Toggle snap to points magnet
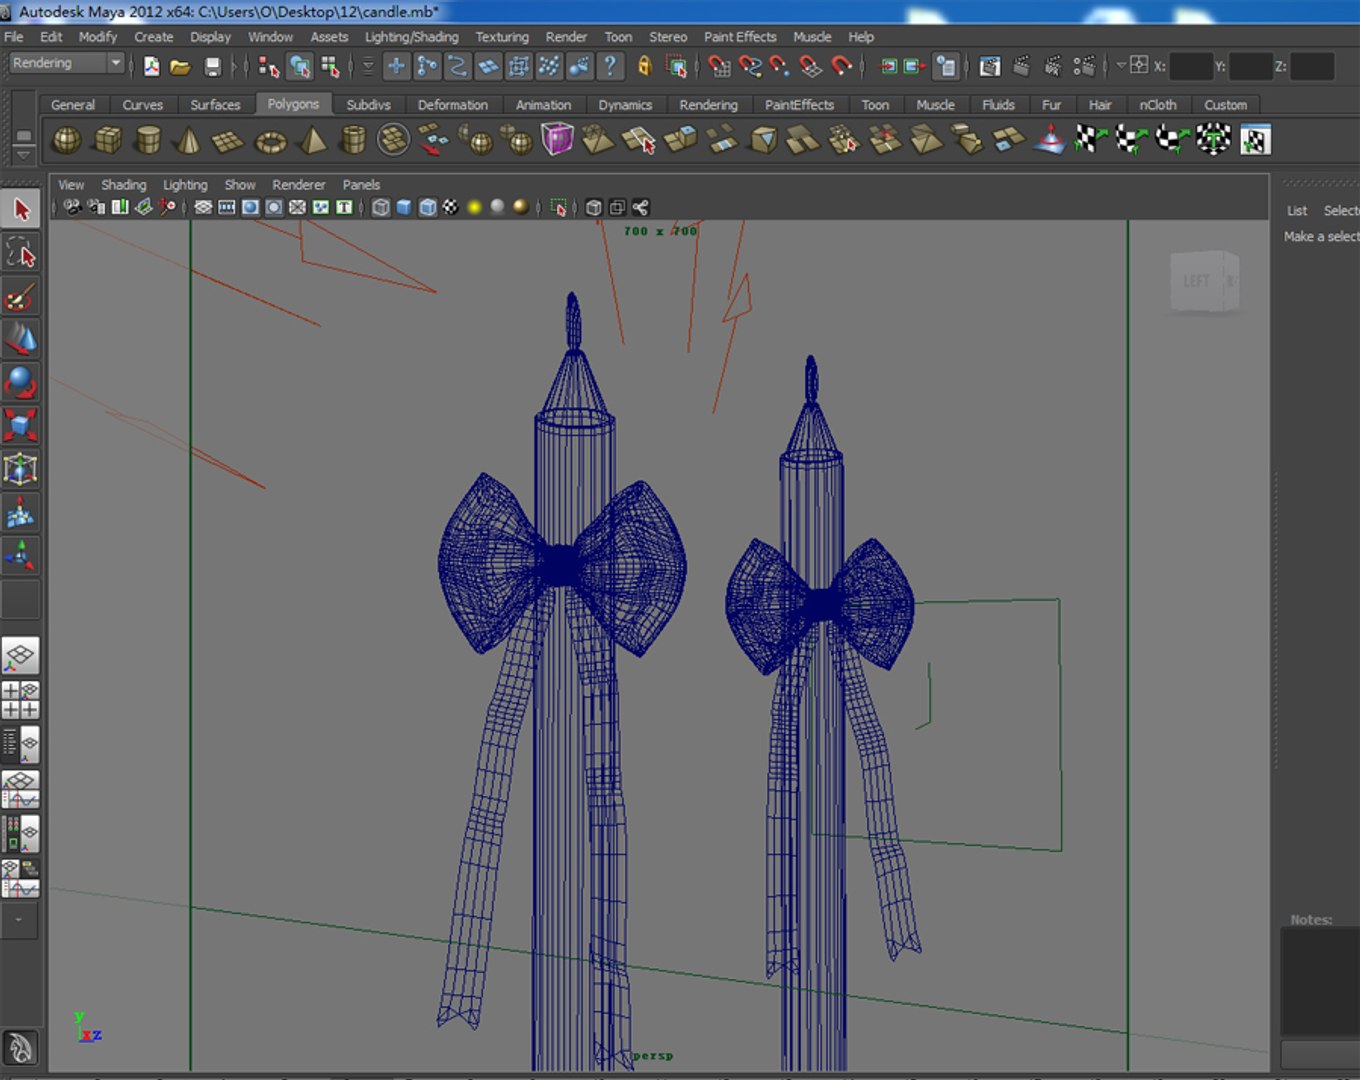The height and width of the screenshot is (1080, 1360). [780, 67]
